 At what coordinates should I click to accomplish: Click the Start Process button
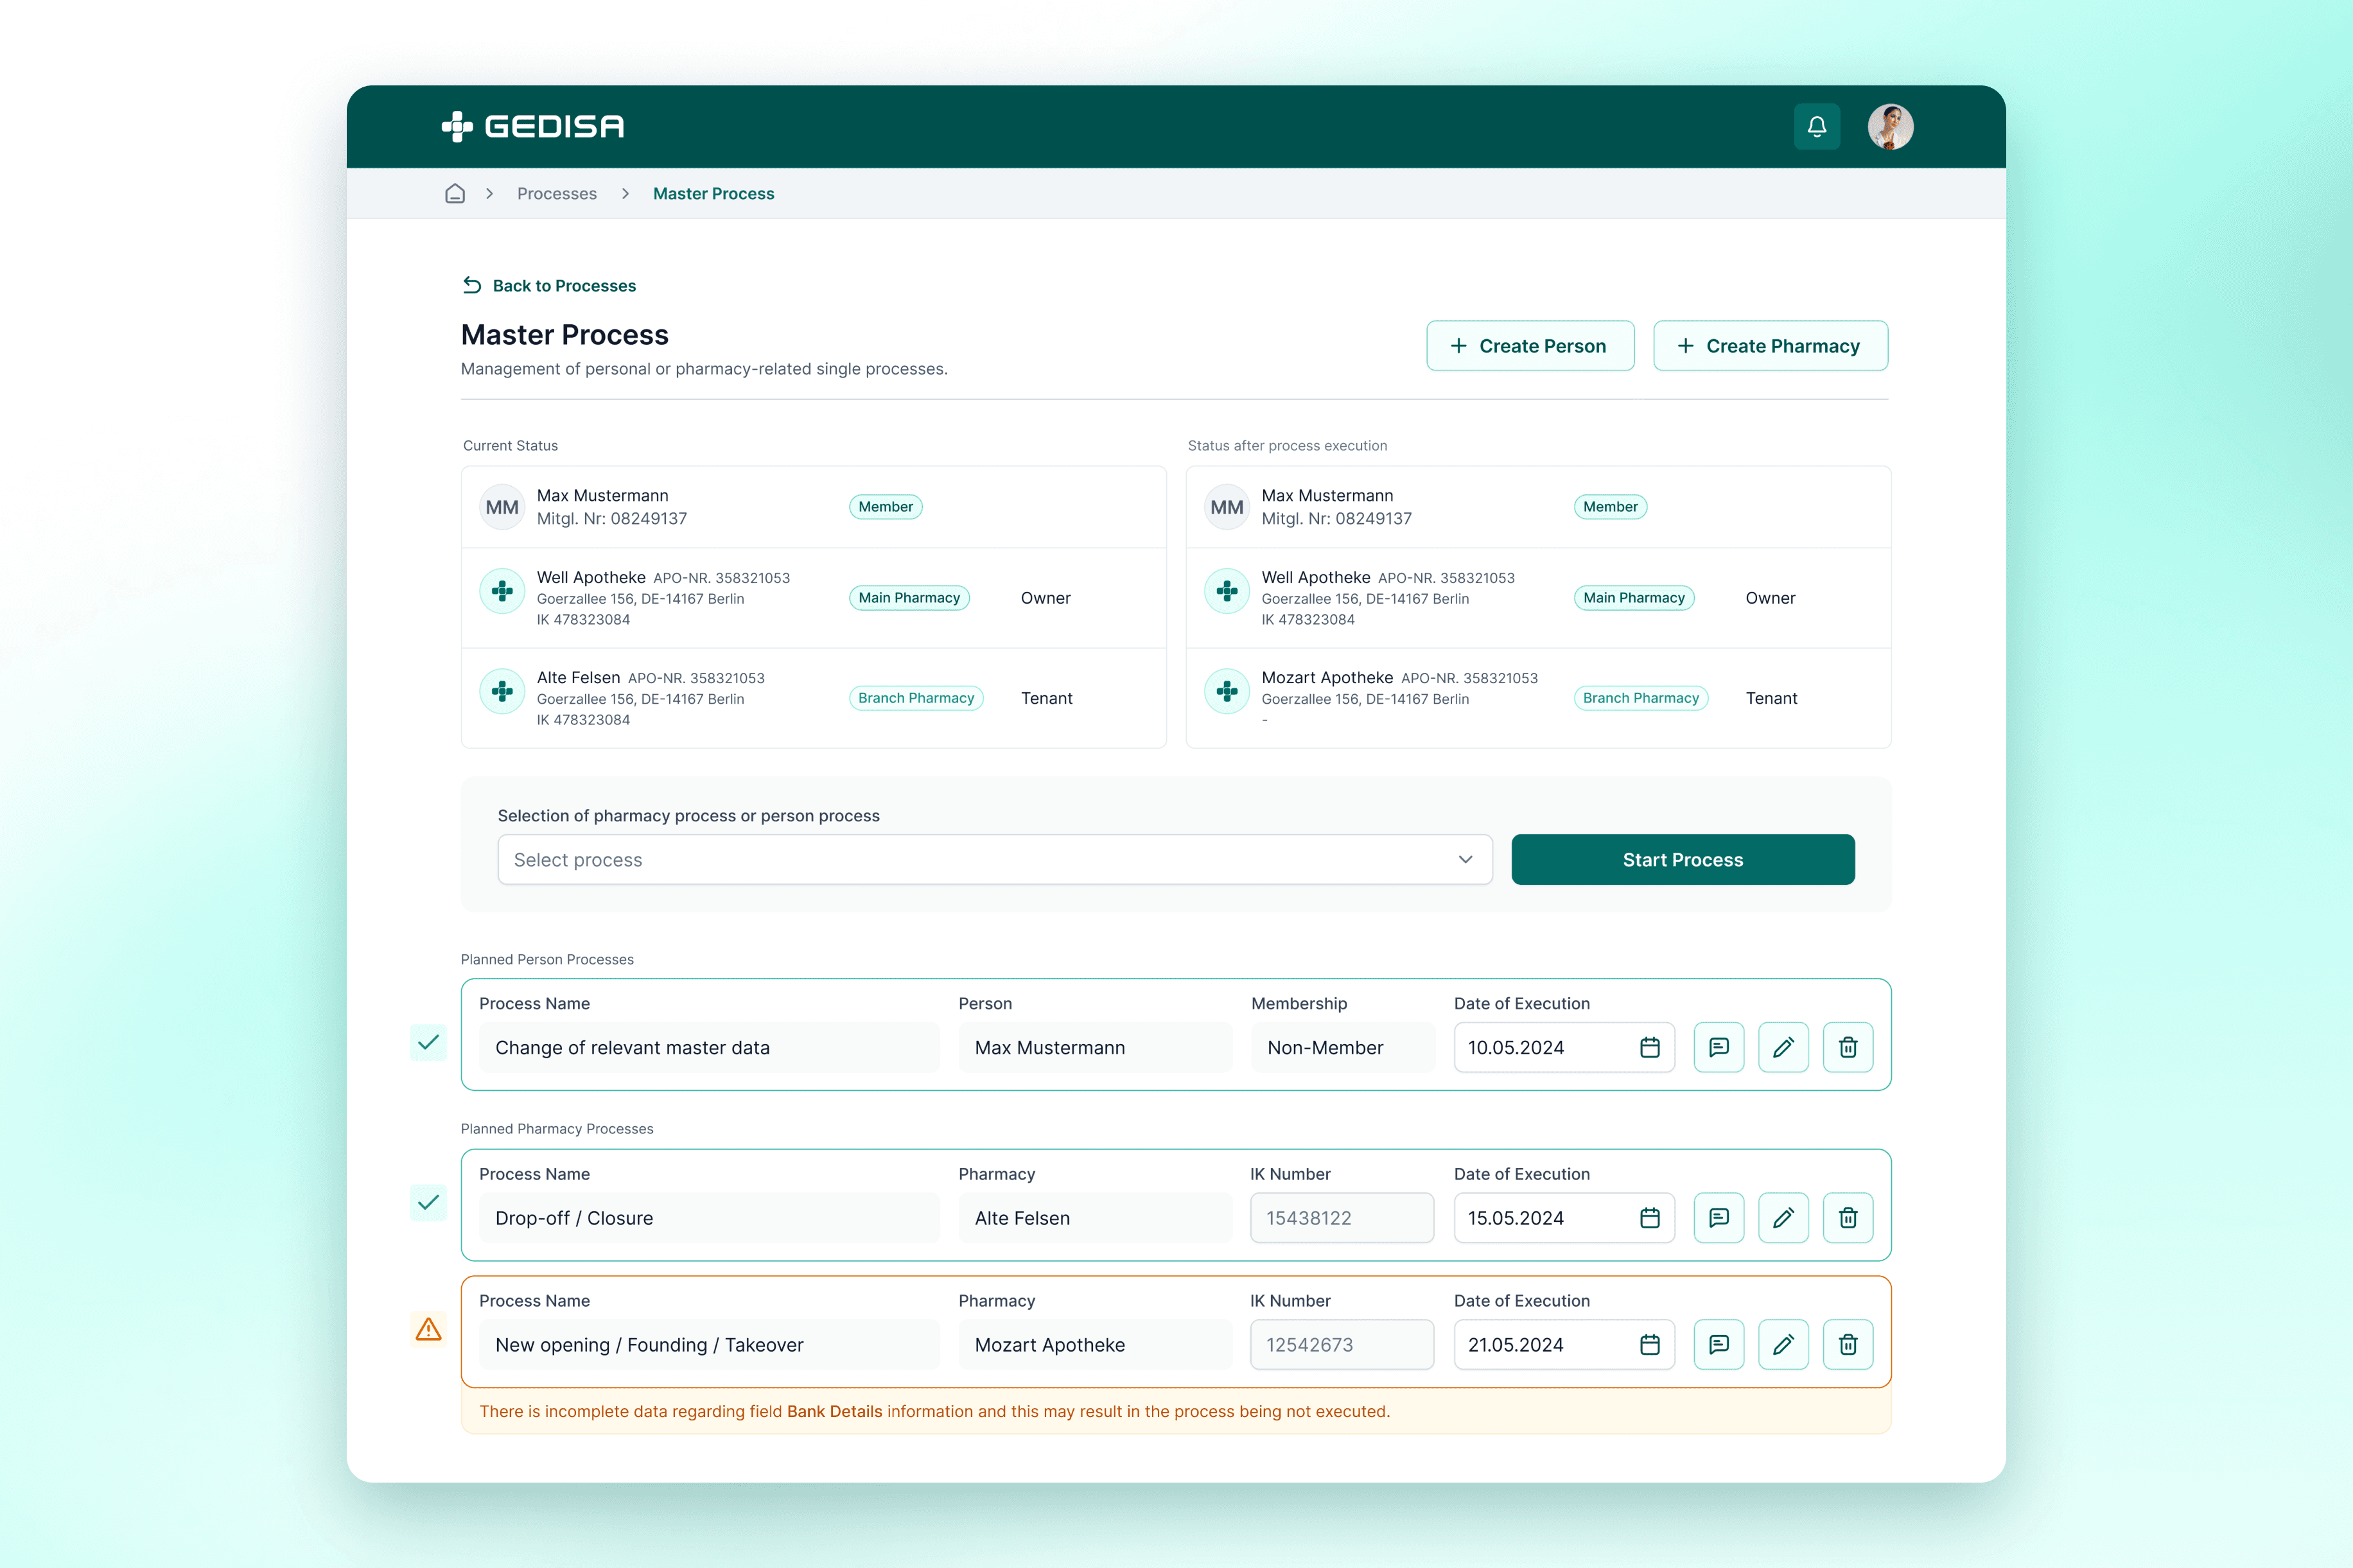click(1682, 860)
